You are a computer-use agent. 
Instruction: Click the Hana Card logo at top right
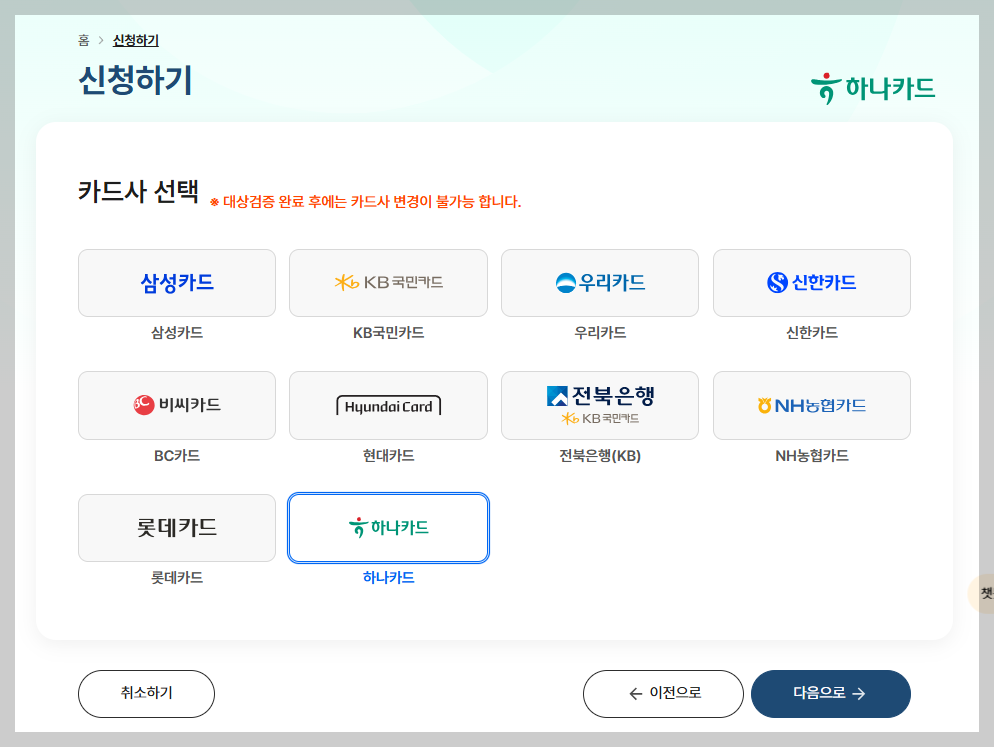coord(874,88)
